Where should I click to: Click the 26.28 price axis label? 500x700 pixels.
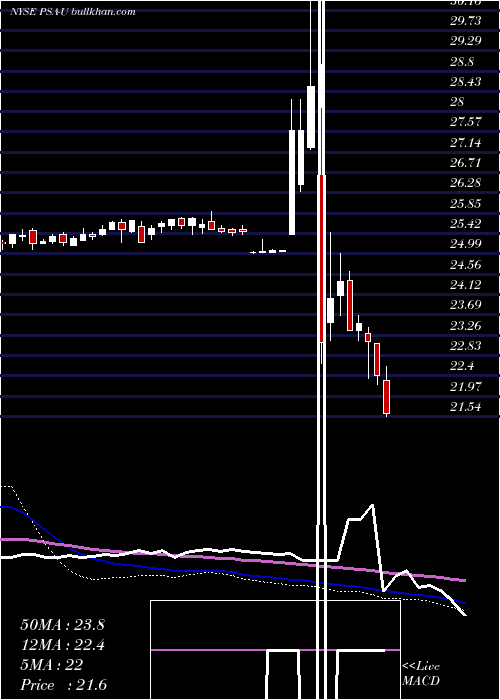click(466, 183)
